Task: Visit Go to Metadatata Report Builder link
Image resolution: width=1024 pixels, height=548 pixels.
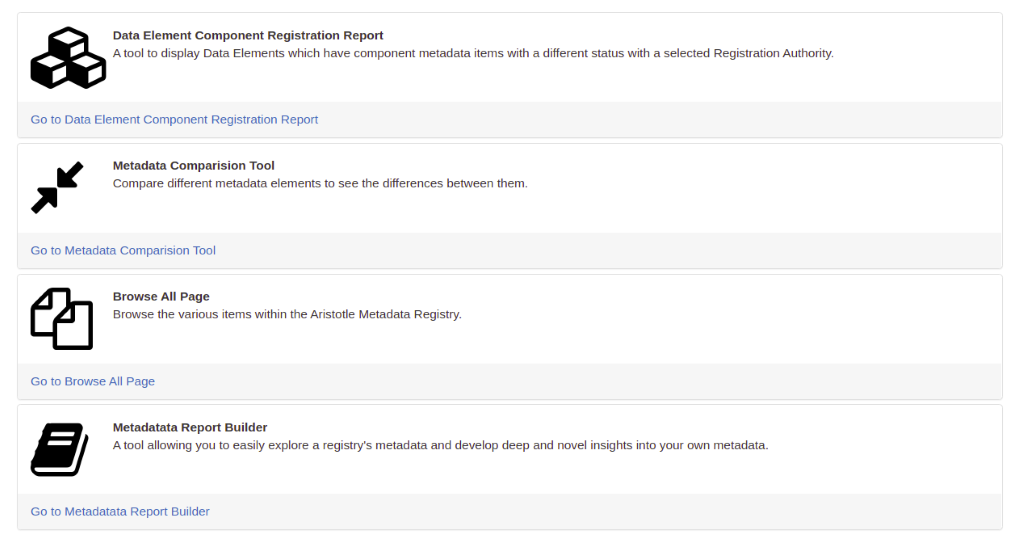Action: [x=120, y=511]
